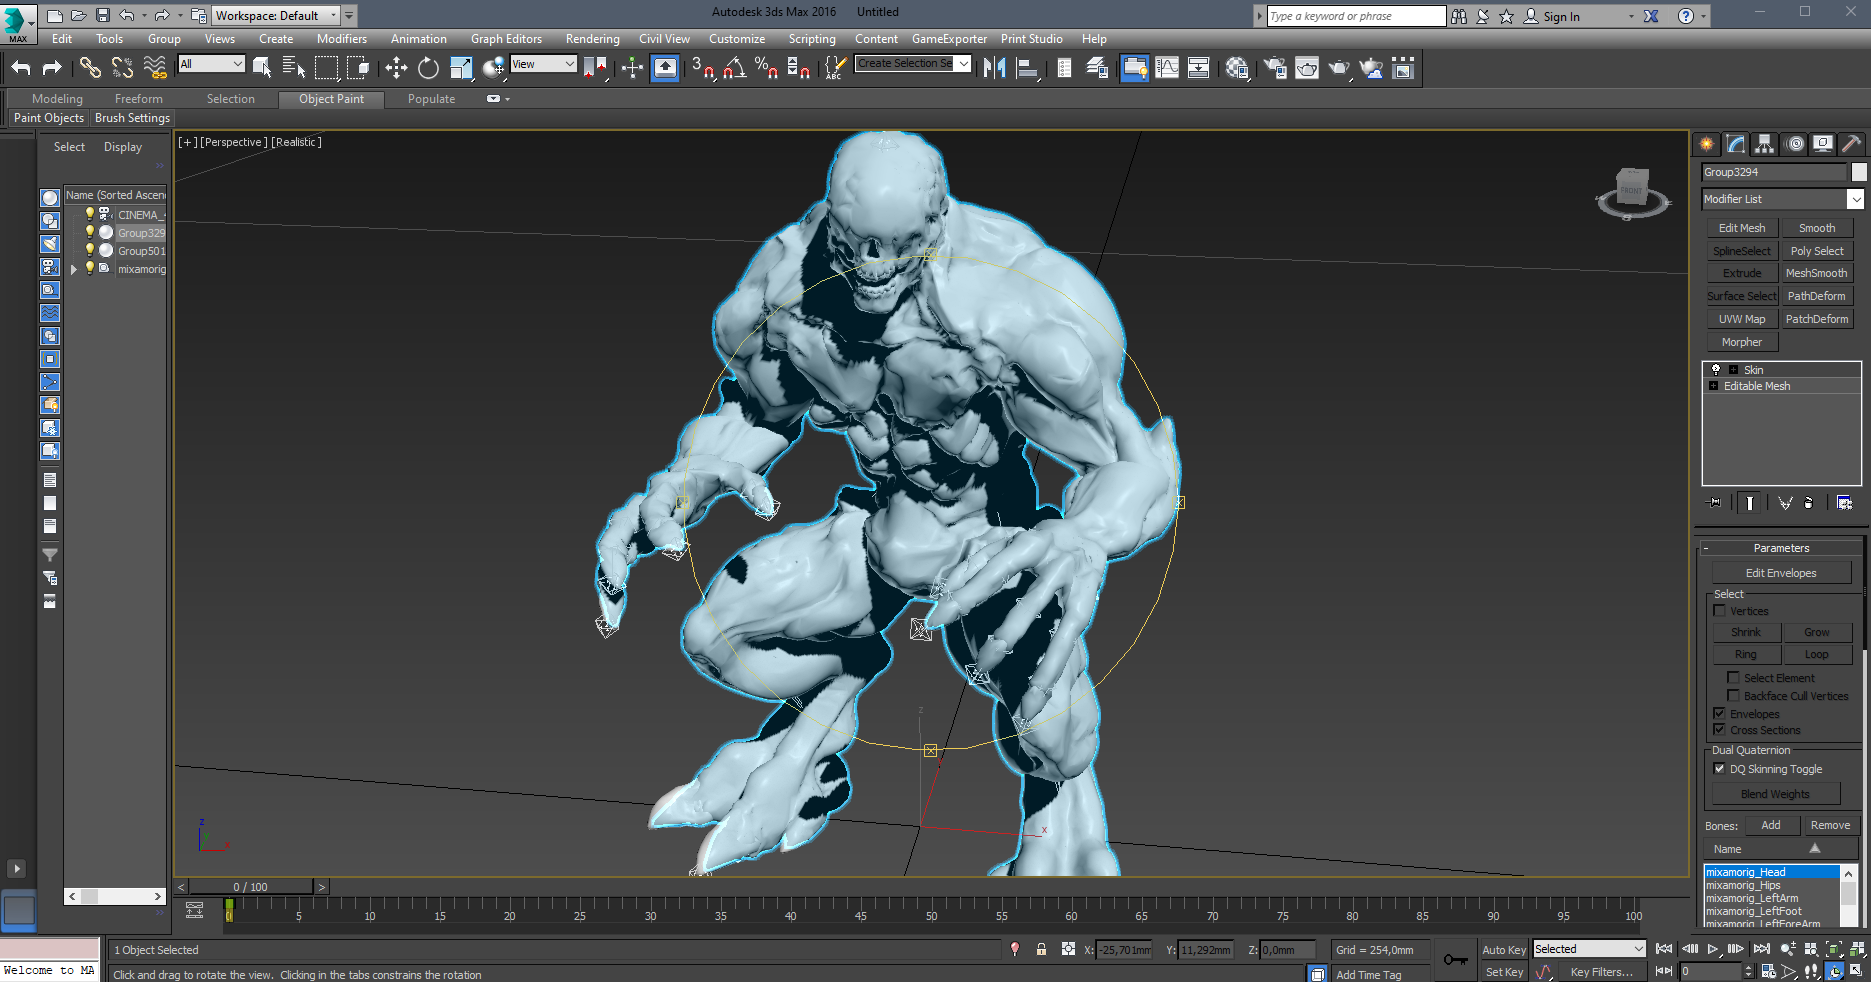Expand the Skin modifier sub-levels
Viewport: 1871px width, 982px height.
point(1733,370)
